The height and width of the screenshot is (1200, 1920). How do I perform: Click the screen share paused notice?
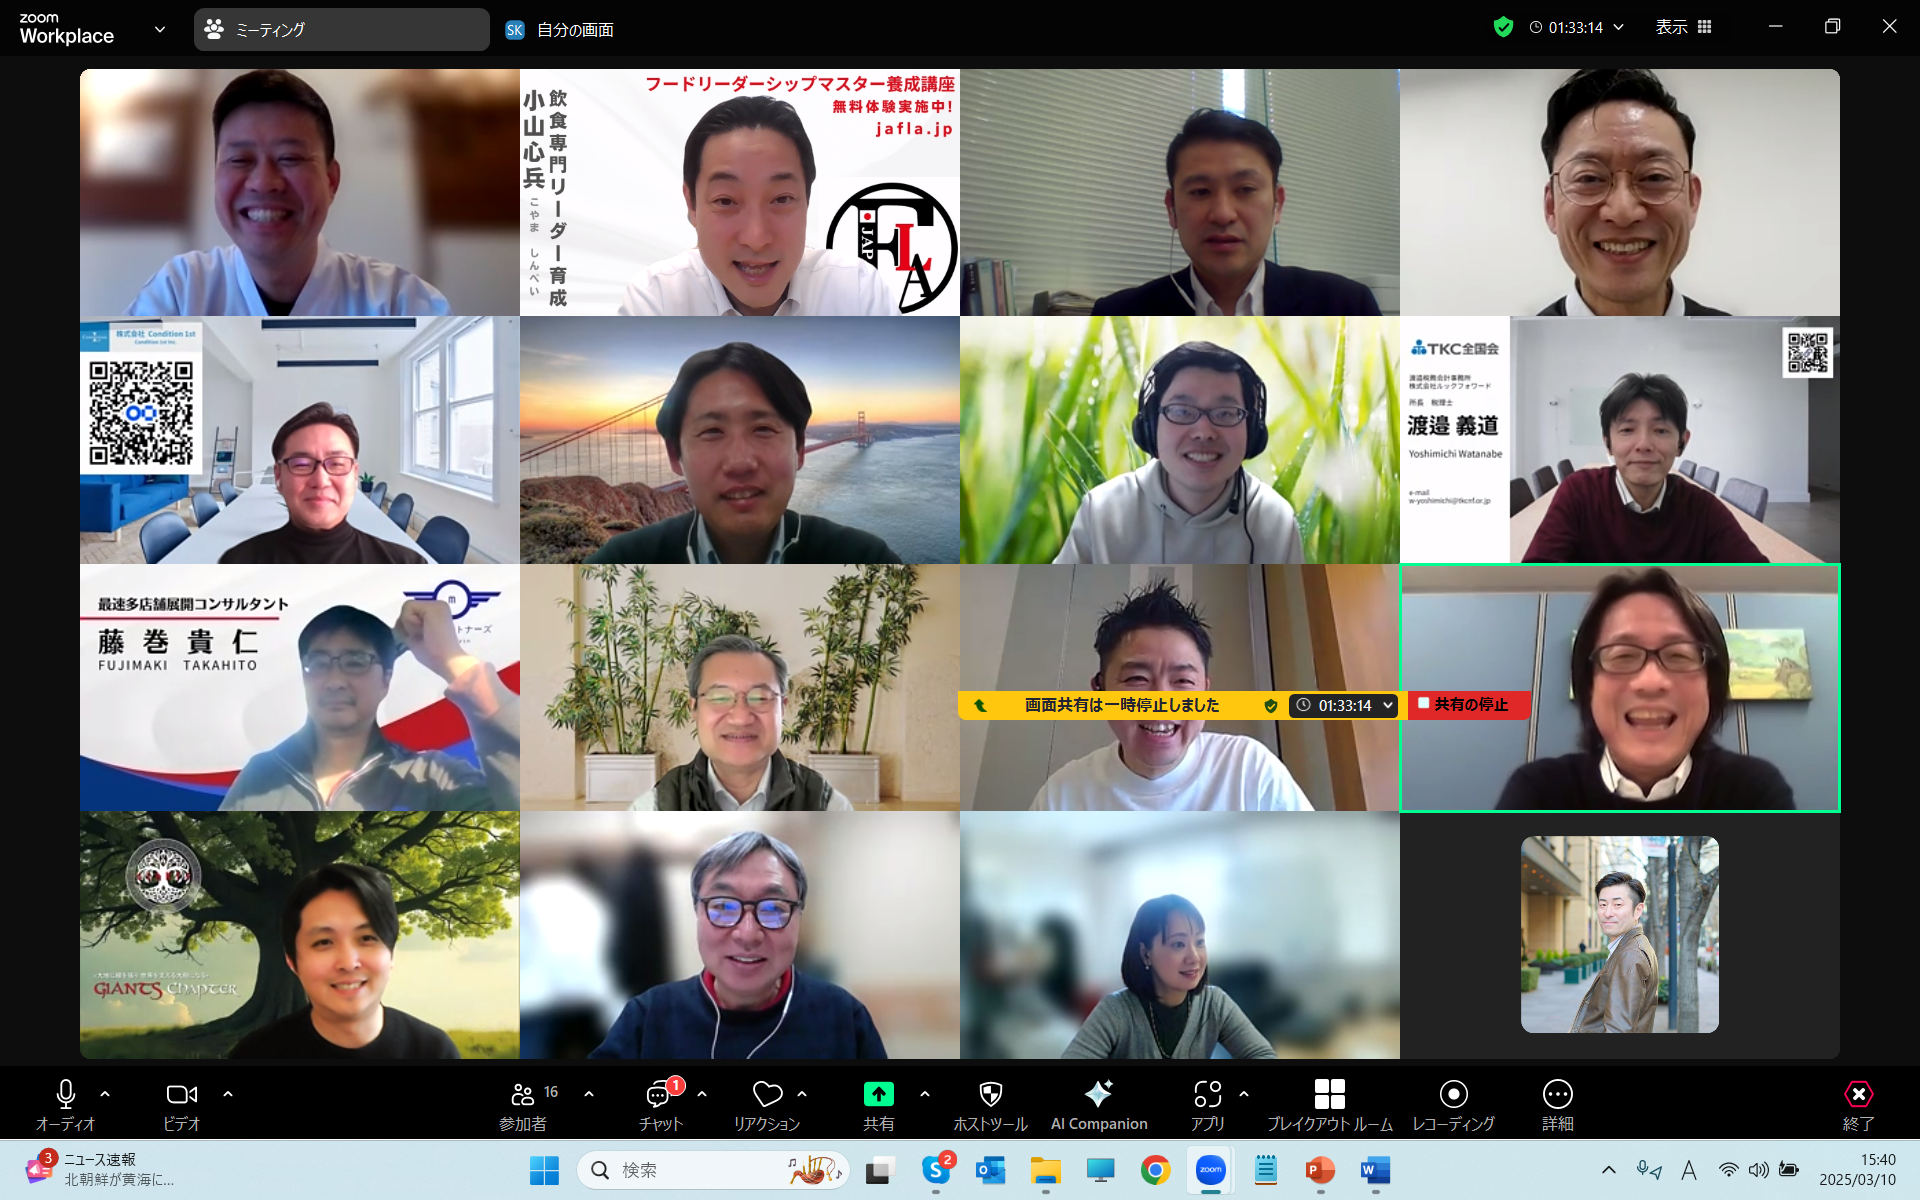[x=1121, y=706]
